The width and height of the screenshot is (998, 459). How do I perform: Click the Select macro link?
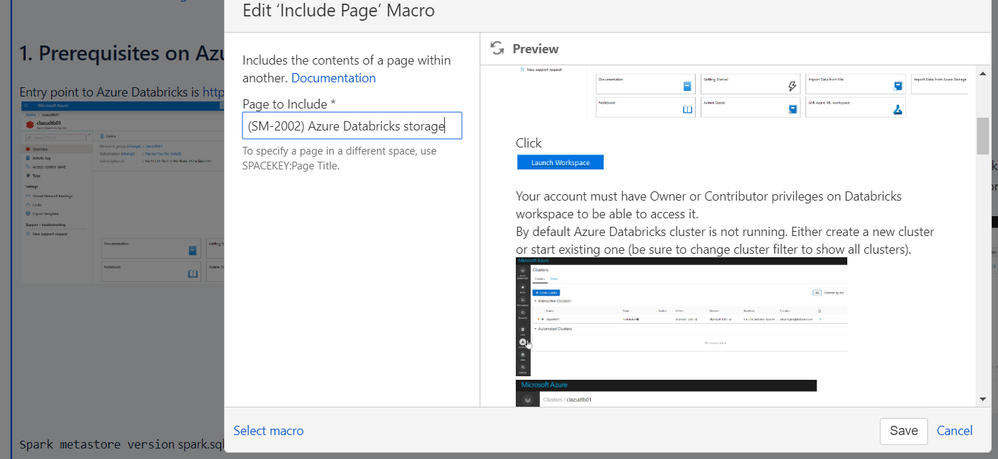pos(269,431)
